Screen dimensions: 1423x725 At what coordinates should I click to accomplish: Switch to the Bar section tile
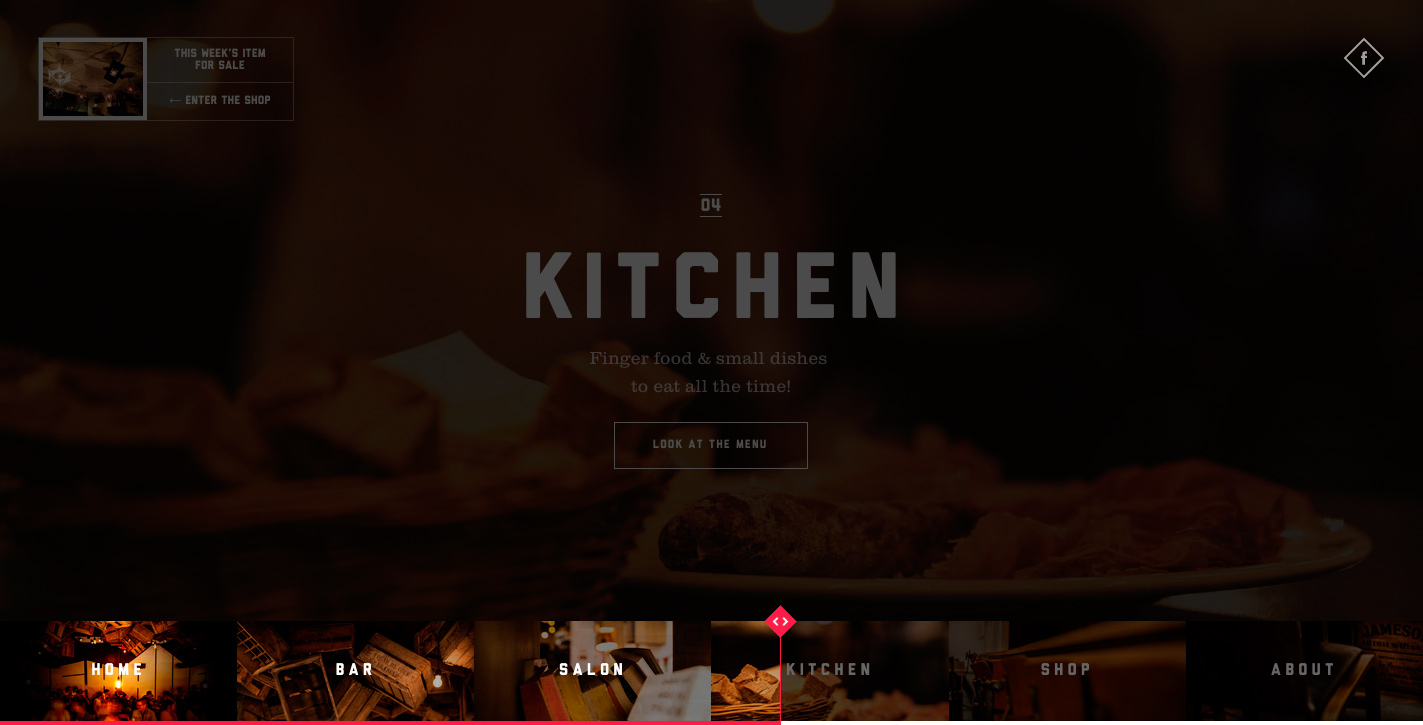click(355, 671)
